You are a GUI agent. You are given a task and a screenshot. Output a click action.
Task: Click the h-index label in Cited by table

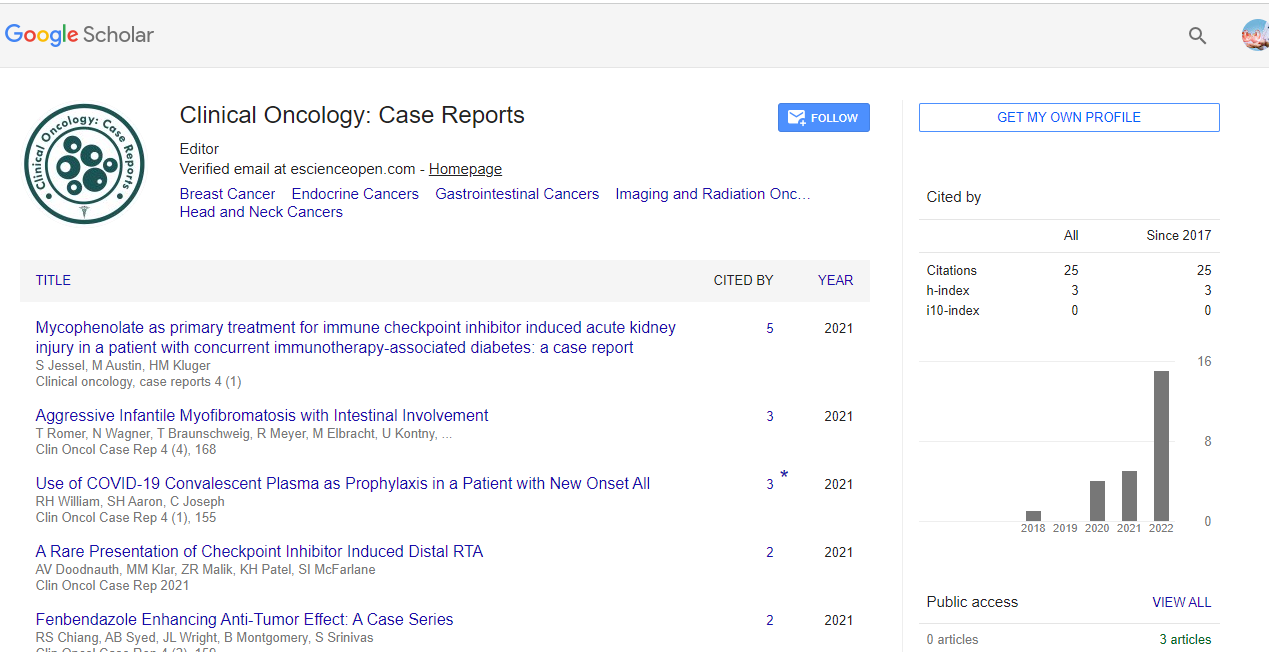pos(948,290)
